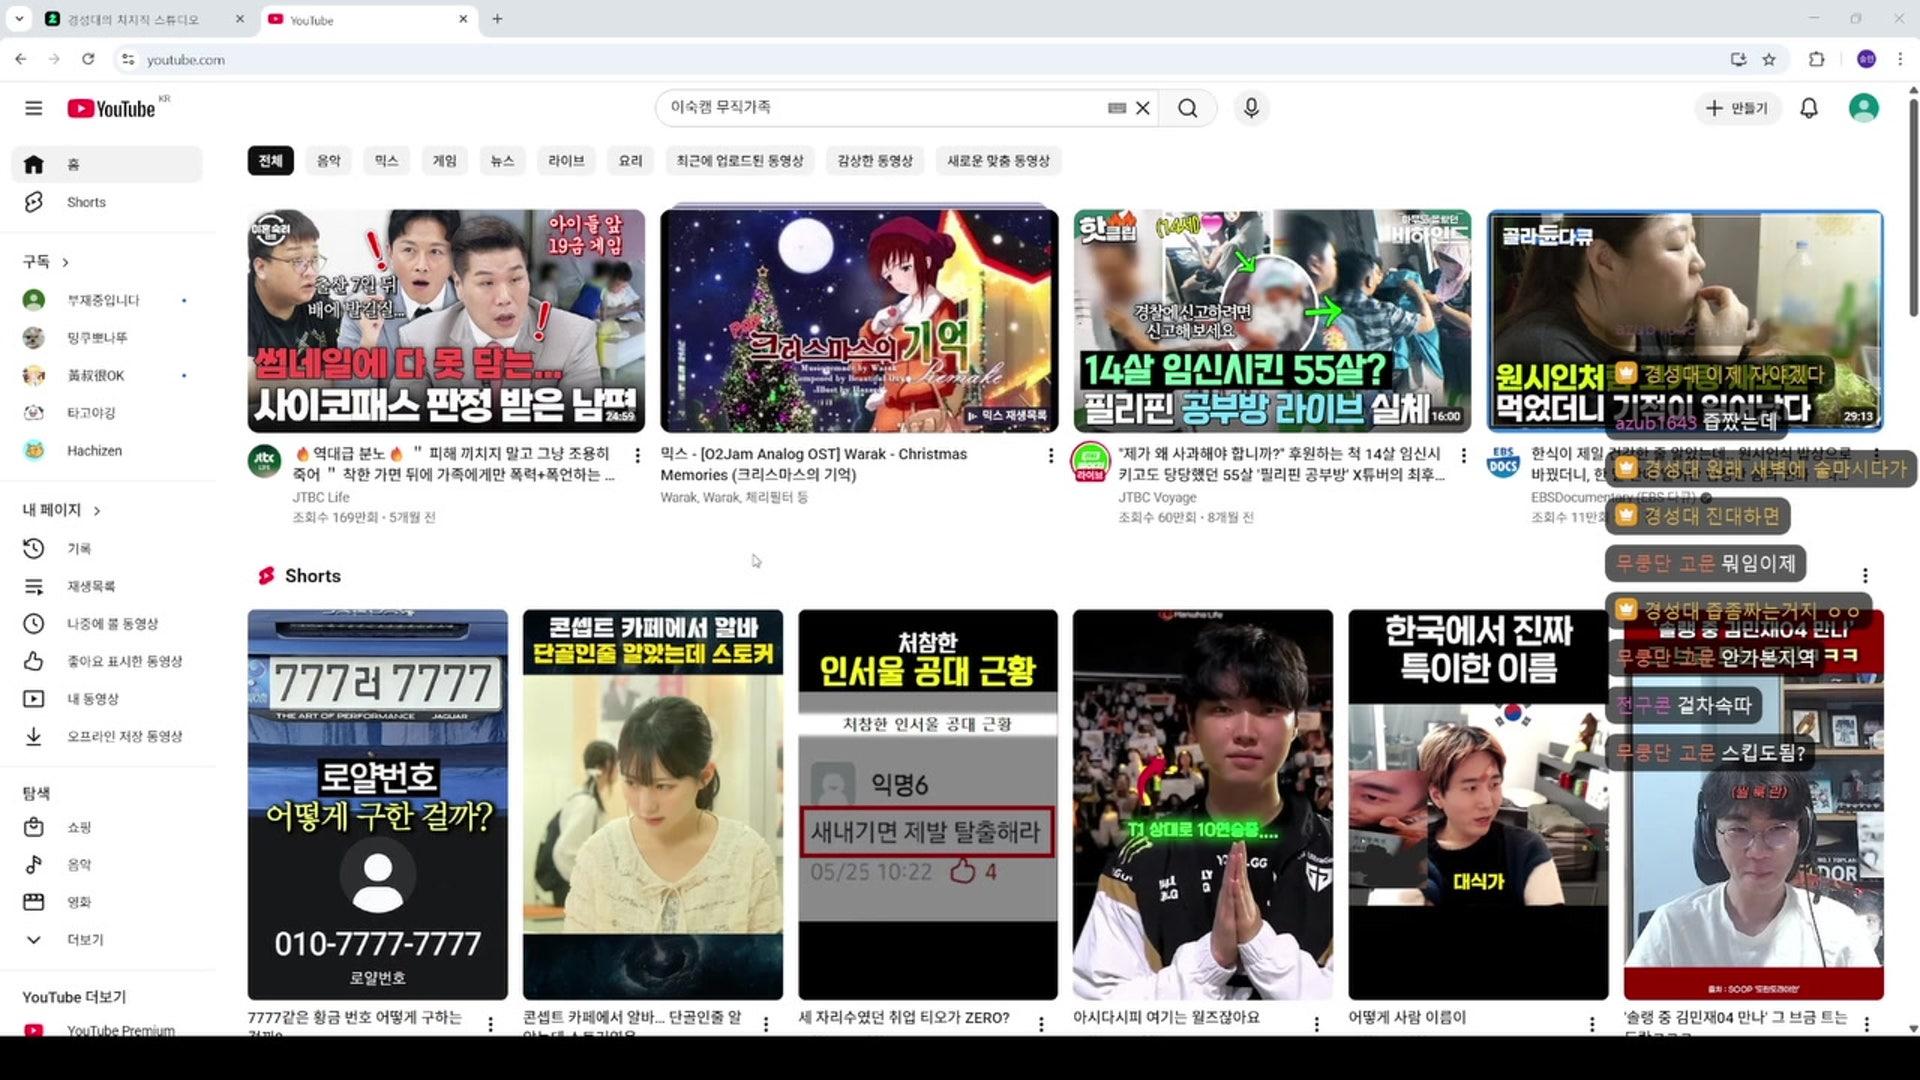Viewport: 1920px width, 1080px height.
Task: Clear the search query with the X
Action: pos(1142,108)
